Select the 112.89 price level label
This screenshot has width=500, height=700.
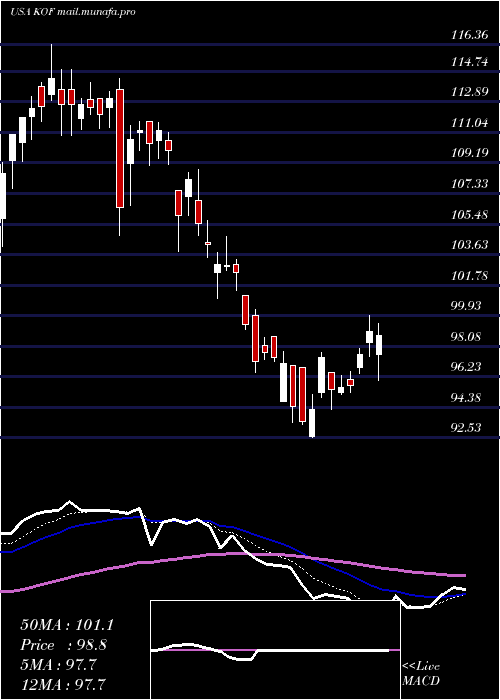469,92
